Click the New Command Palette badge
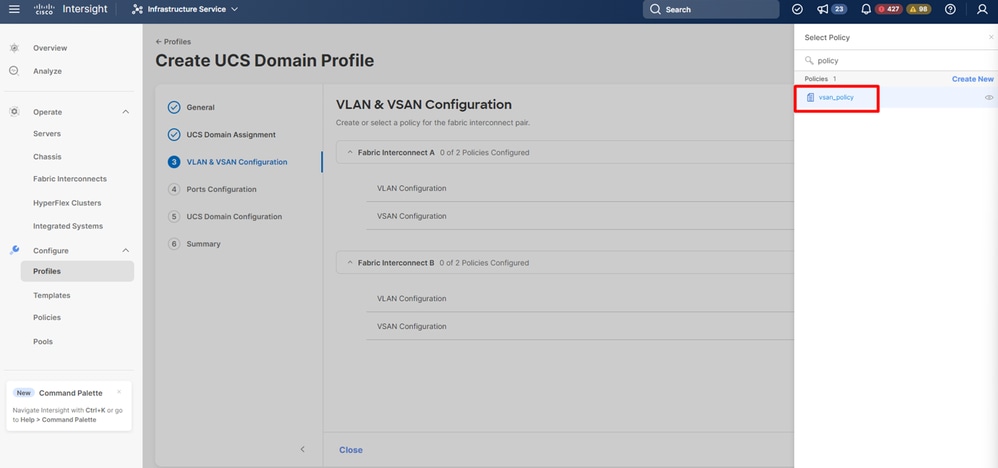 tap(24, 393)
